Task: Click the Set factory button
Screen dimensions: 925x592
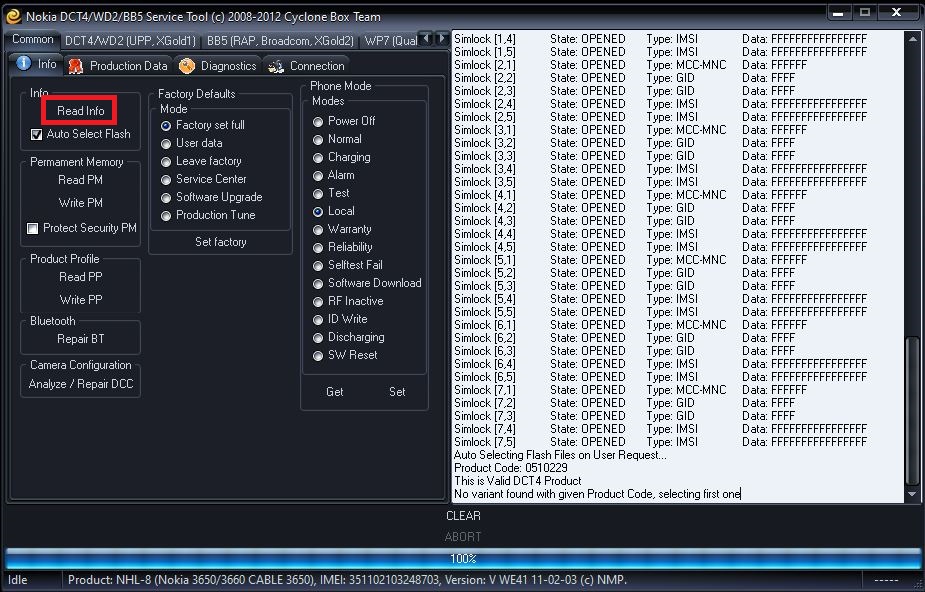Action: tap(220, 242)
